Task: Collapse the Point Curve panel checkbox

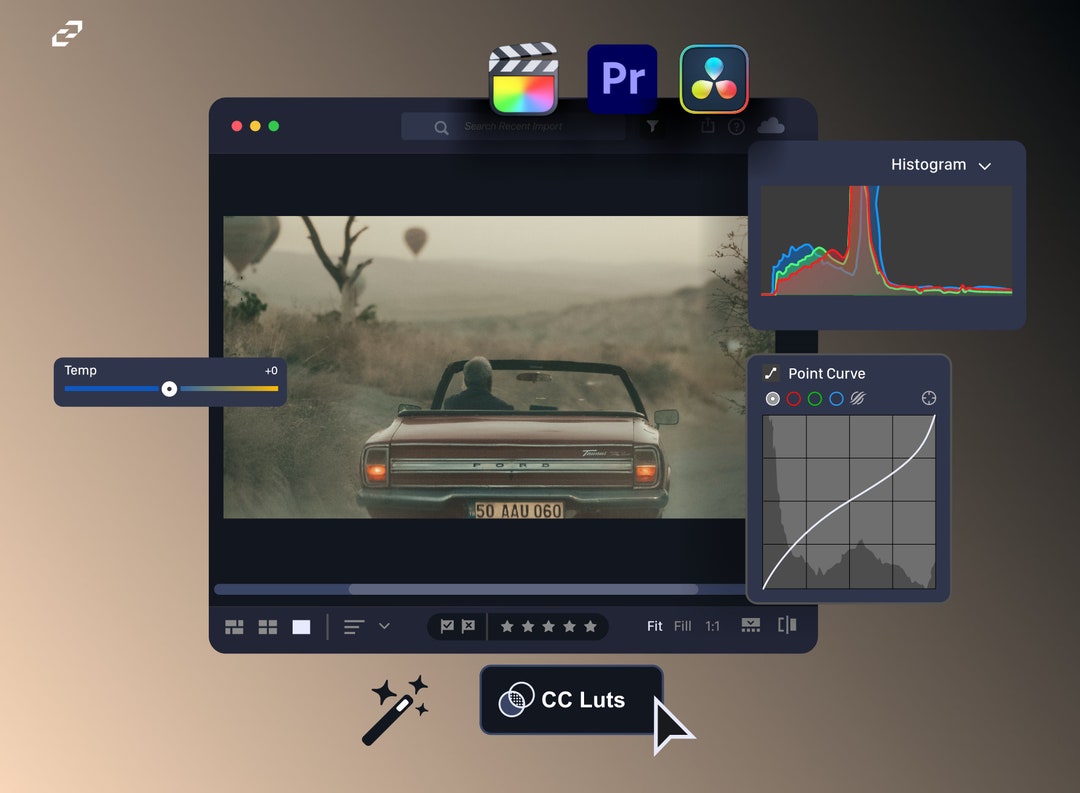Action: click(x=771, y=373)
